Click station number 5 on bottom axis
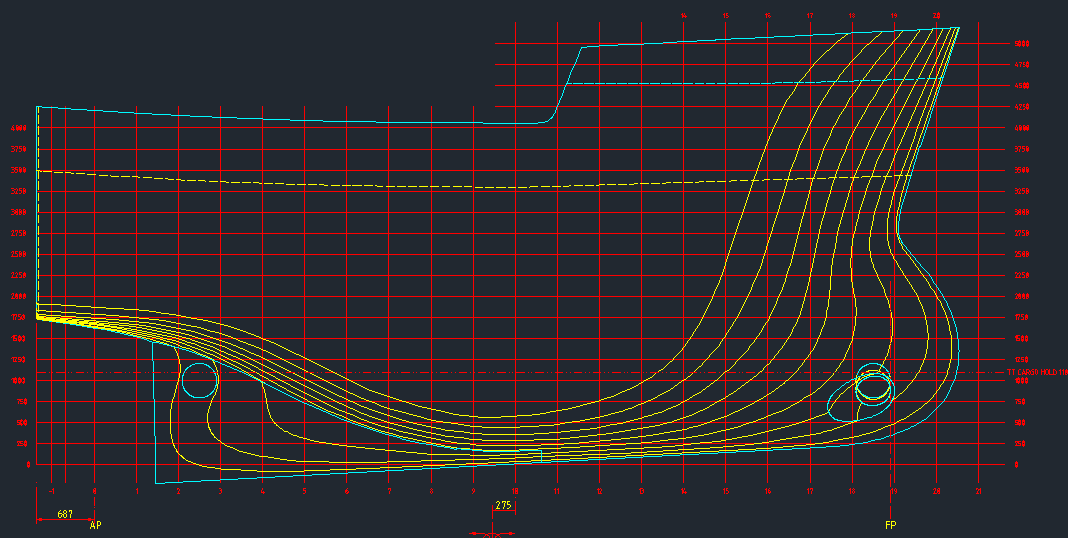The height and width of the screenshot is (538, 1068). [305, 491]
